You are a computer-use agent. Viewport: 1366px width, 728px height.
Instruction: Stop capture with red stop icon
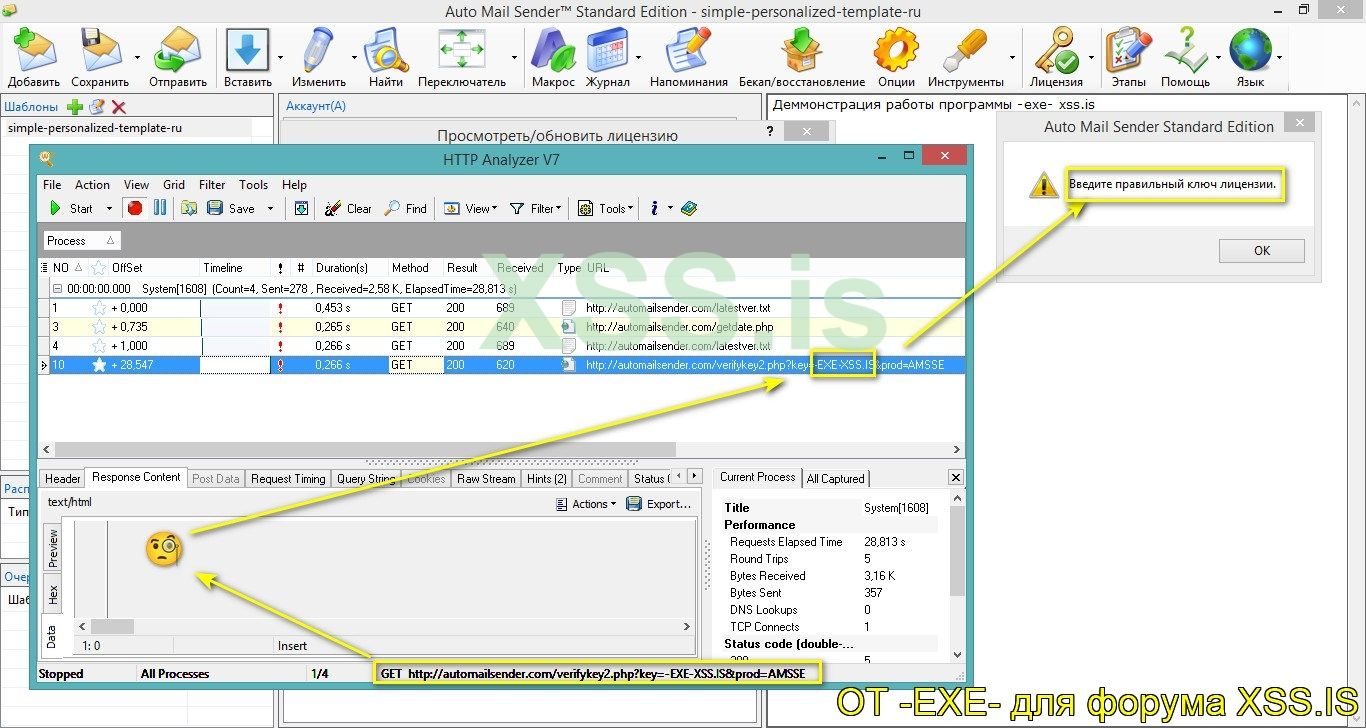[135, 208]
